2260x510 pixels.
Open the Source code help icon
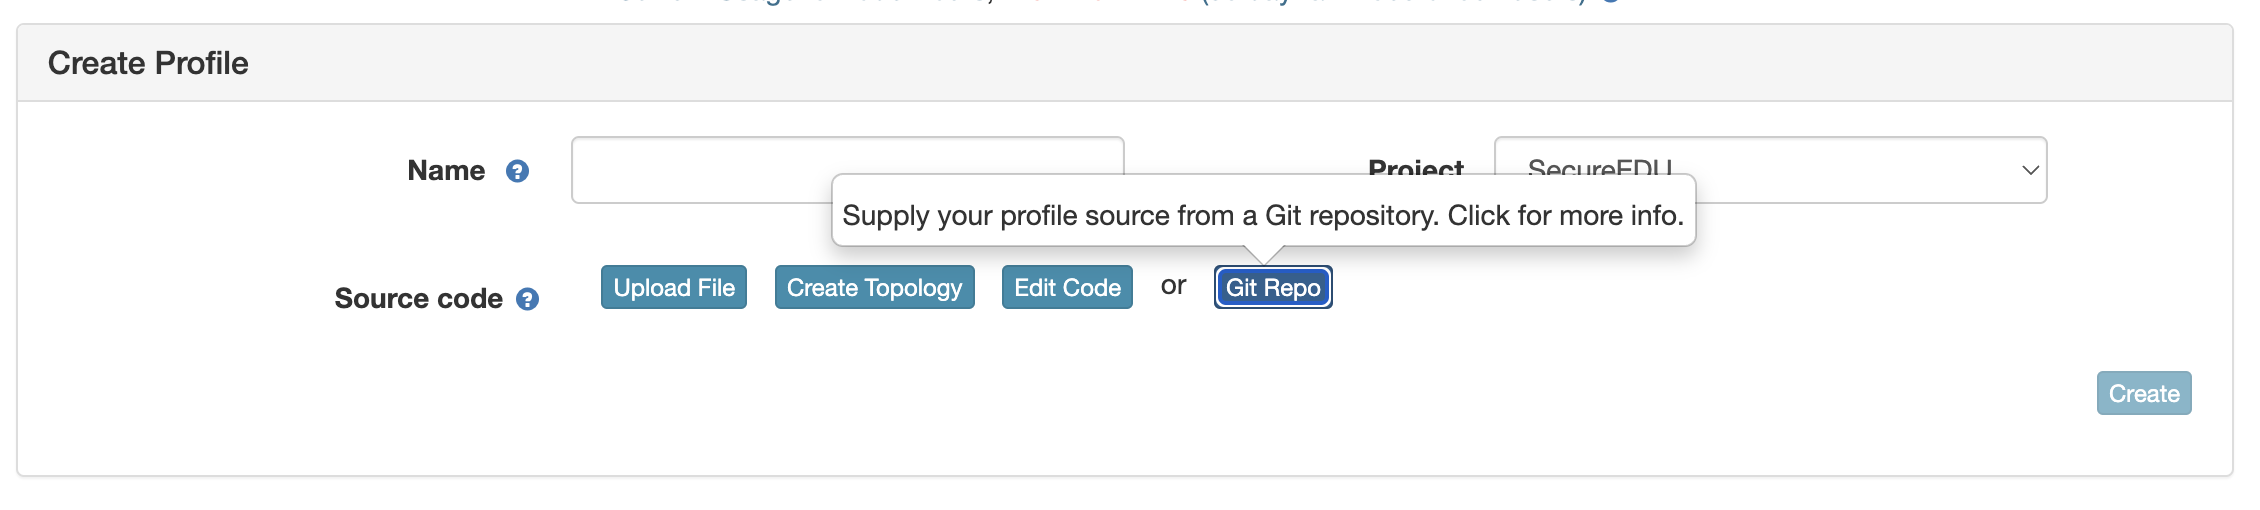[527, 299]
